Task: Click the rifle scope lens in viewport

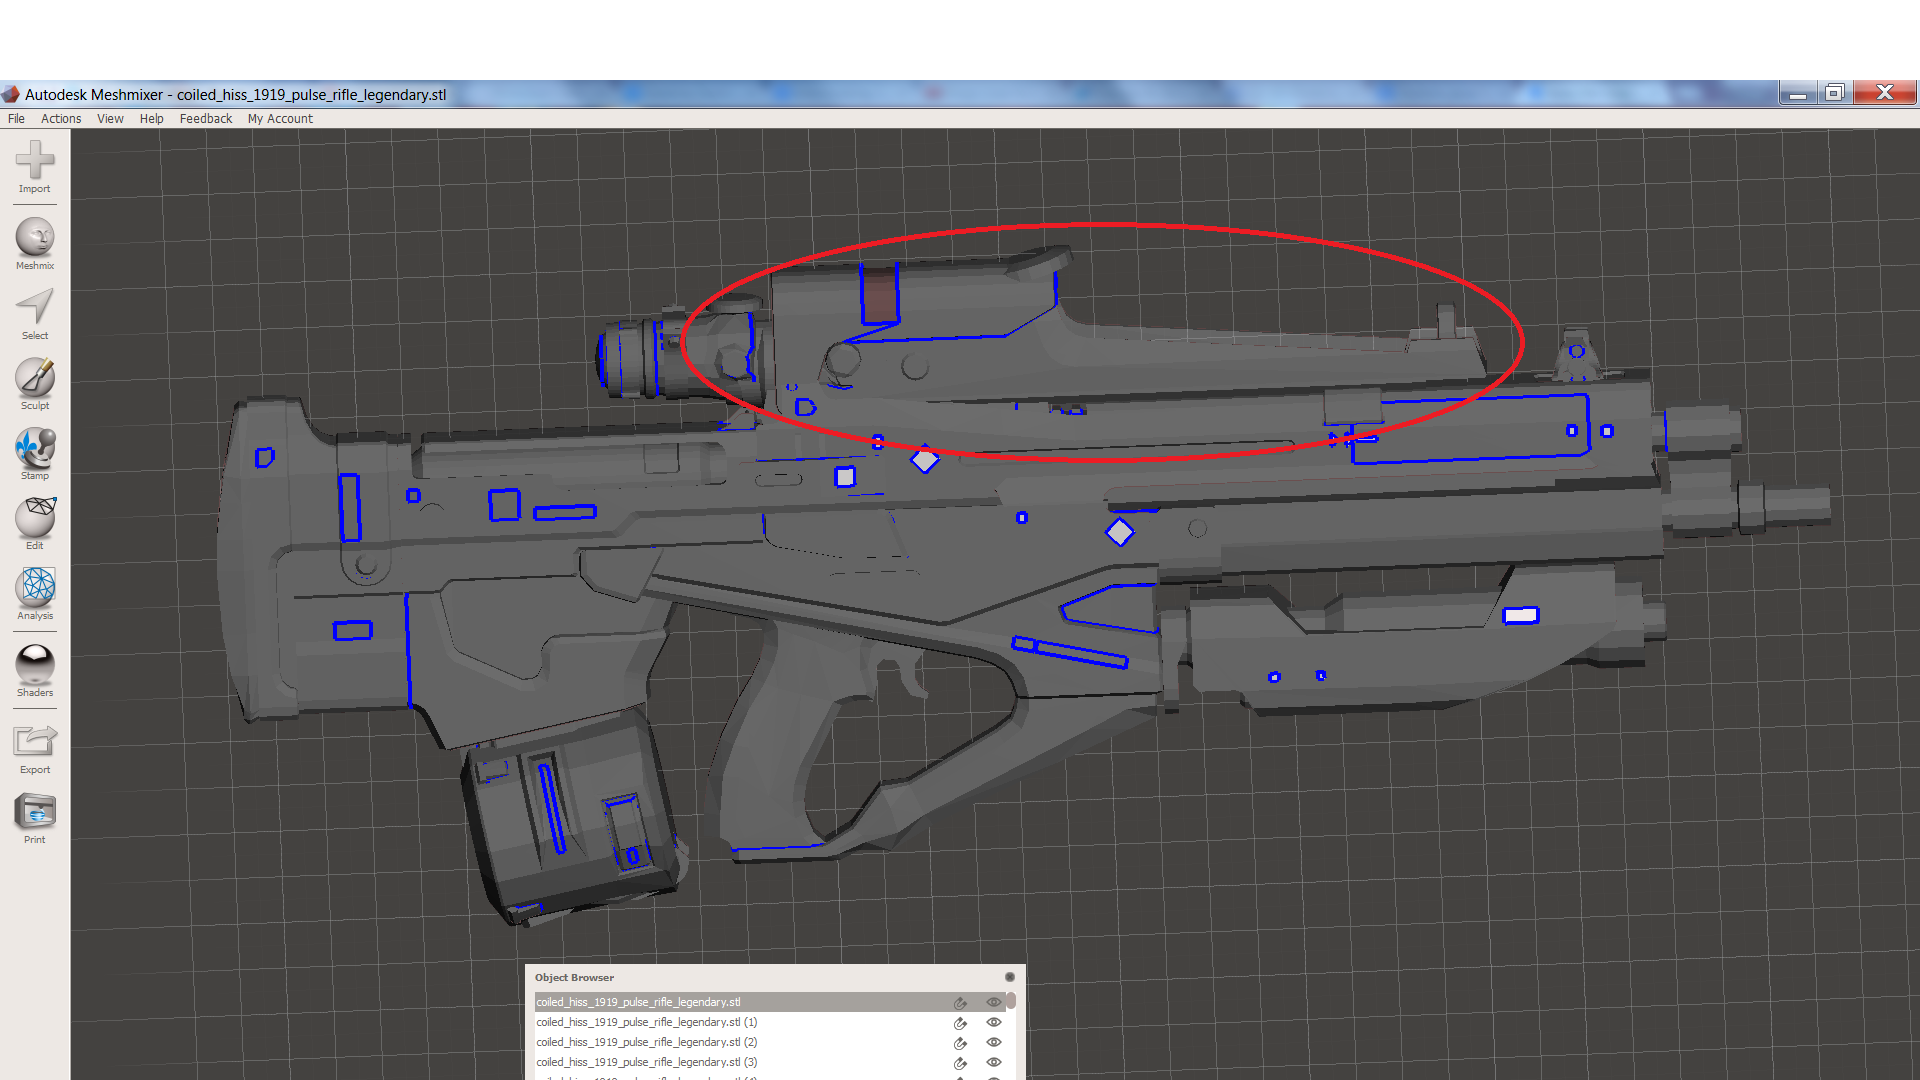Action: [604, 358]
